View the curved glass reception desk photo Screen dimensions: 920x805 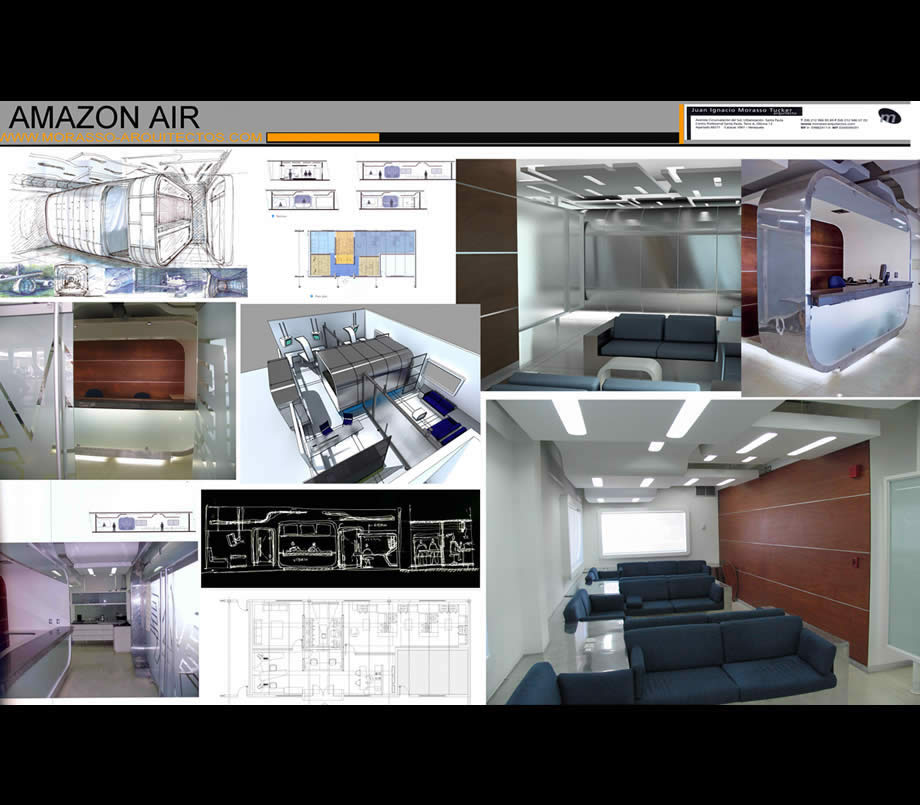point(831,278)
